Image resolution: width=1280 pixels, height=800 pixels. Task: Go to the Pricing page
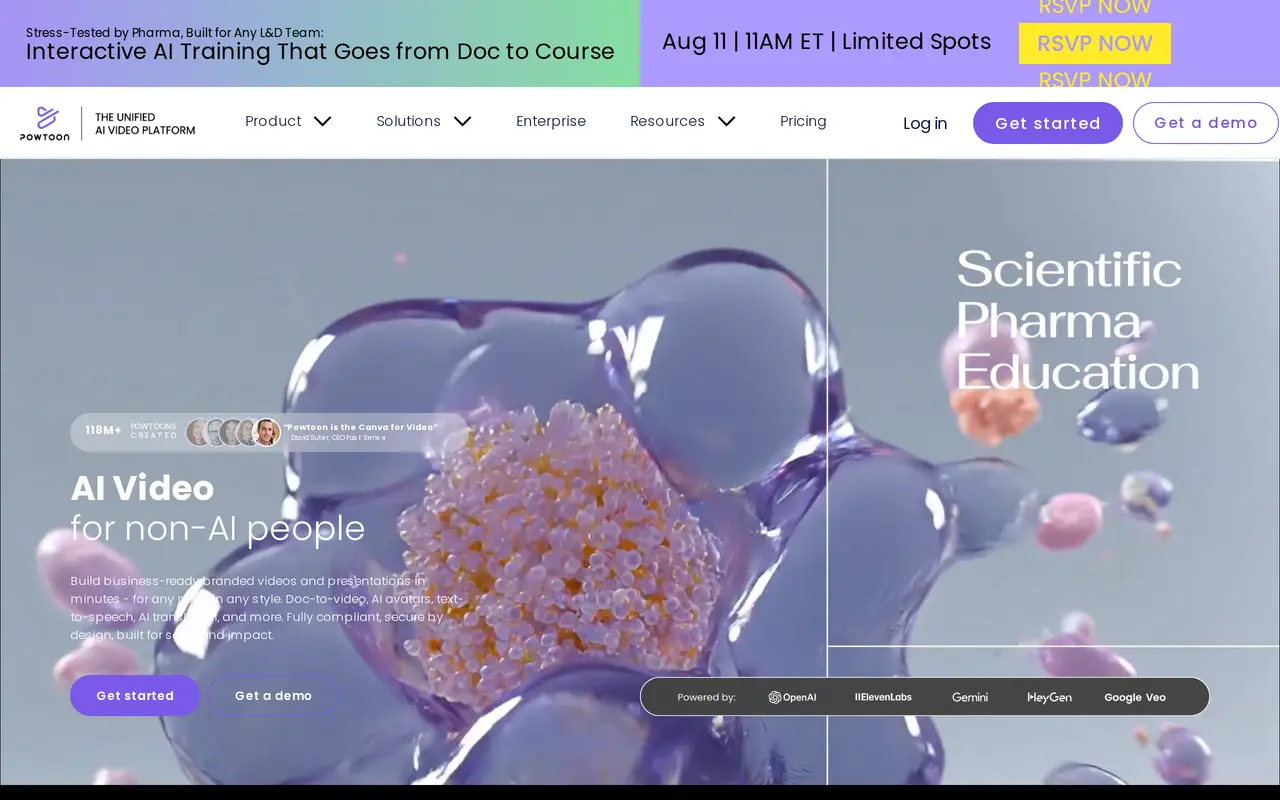803,121
